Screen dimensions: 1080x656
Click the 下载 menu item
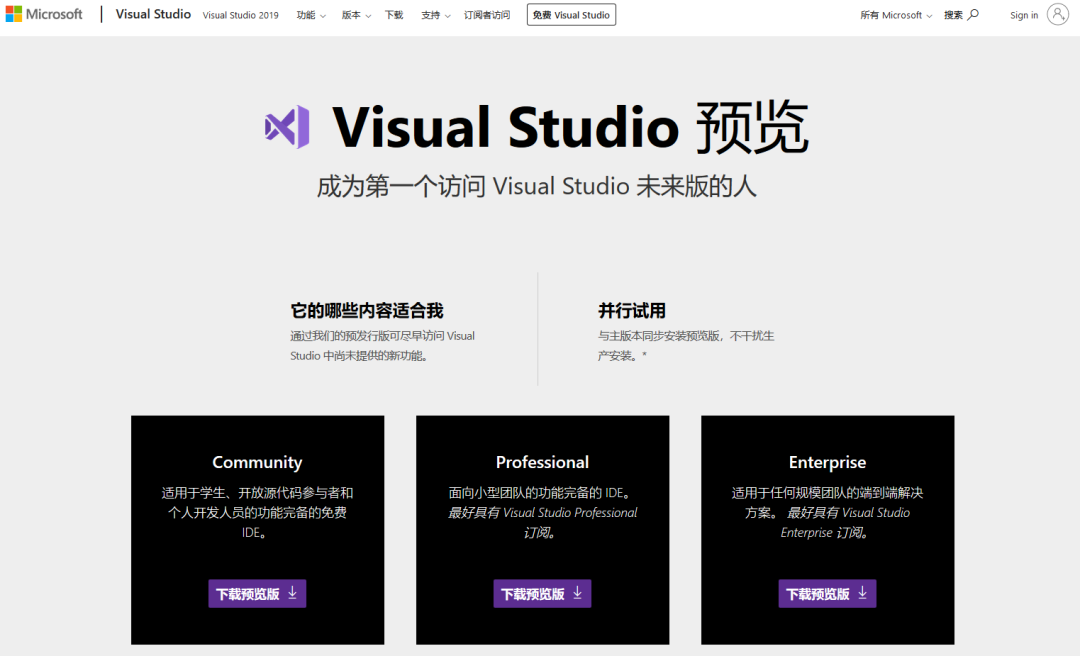[x=393, y=14]
